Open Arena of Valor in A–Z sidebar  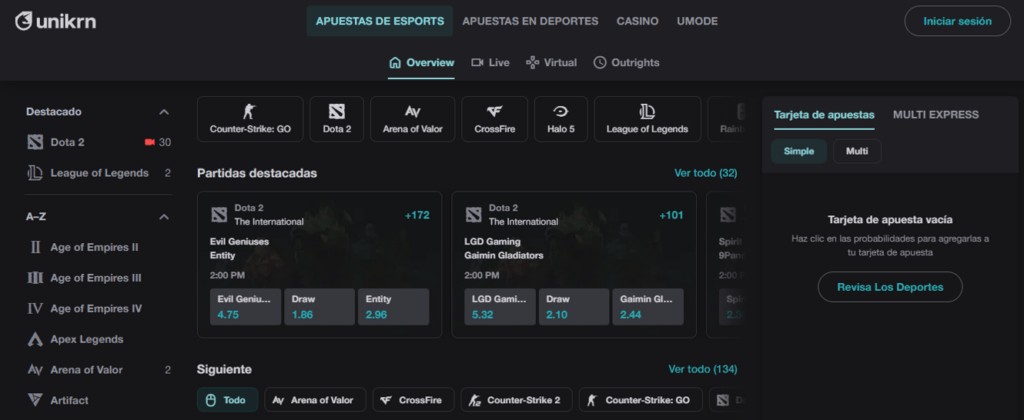(99, 370)
